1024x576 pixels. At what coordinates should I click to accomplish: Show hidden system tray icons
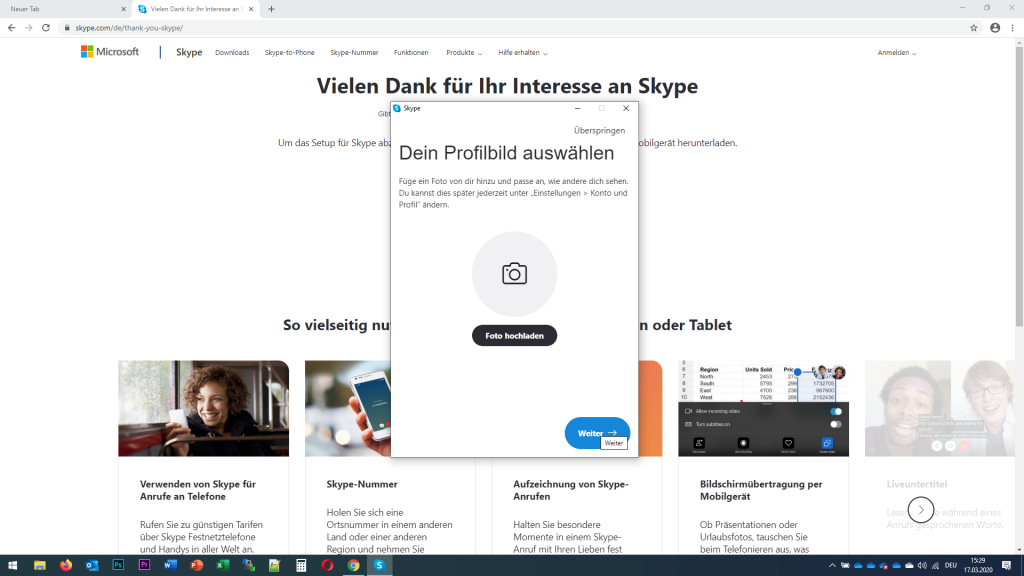pos(832,566)
